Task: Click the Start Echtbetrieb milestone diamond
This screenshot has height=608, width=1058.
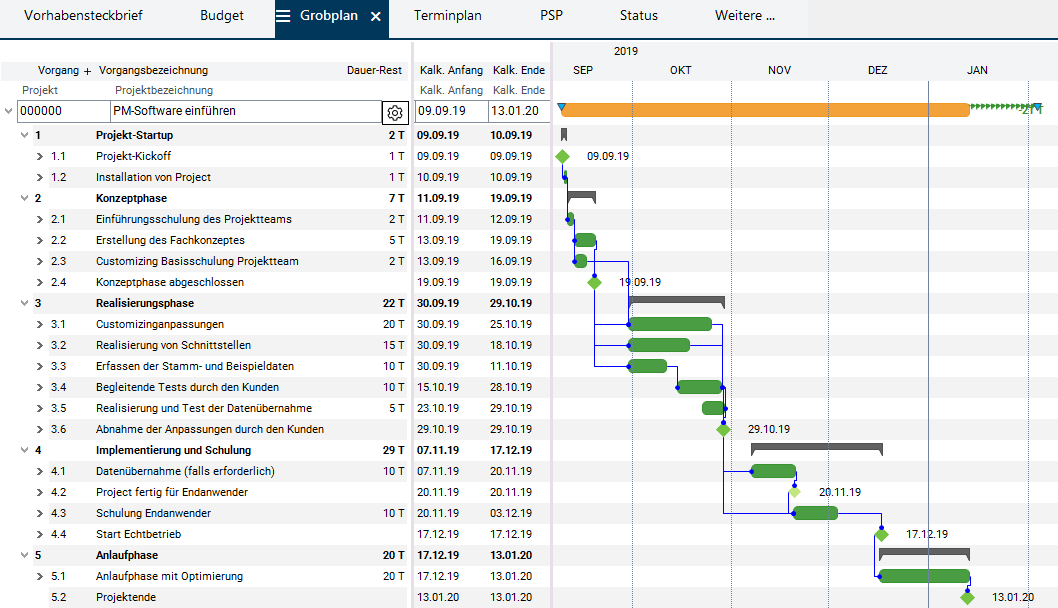Action: [x=881, y=534]
